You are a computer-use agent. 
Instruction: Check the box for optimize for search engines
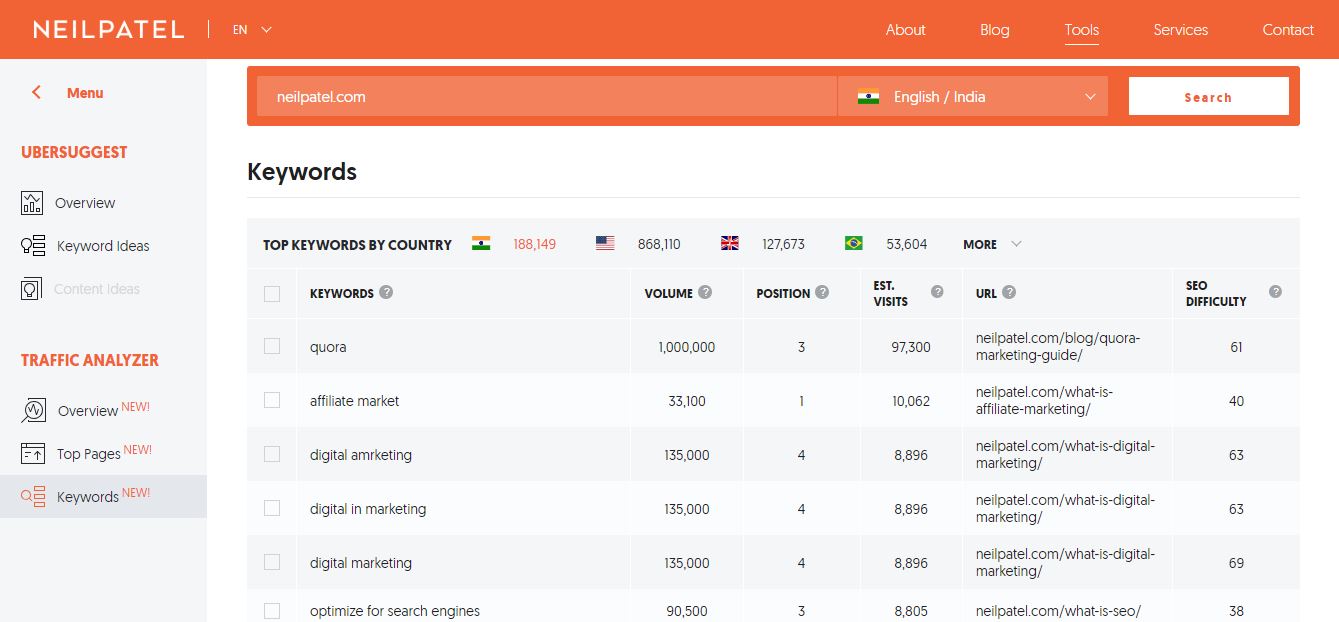pos(272,610)
